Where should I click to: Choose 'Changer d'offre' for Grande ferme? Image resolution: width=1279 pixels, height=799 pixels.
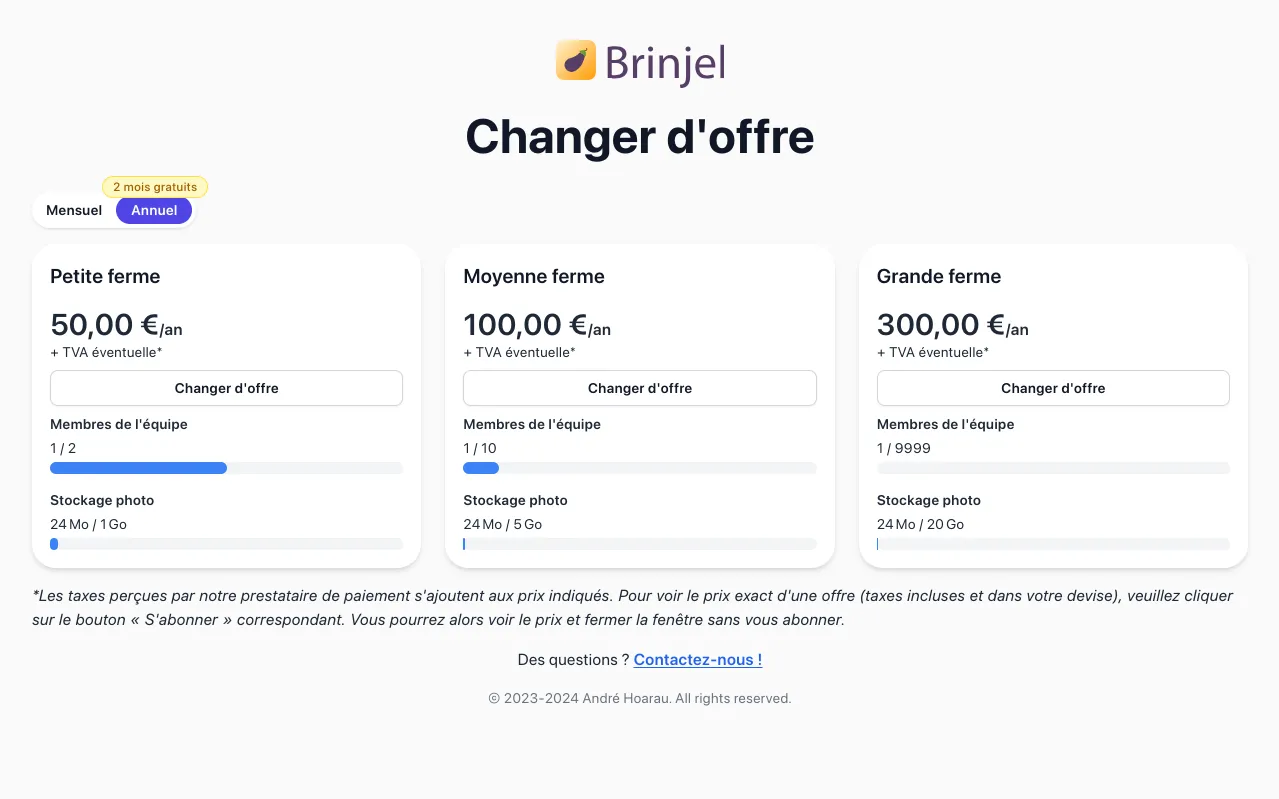tap(1052, 388)
